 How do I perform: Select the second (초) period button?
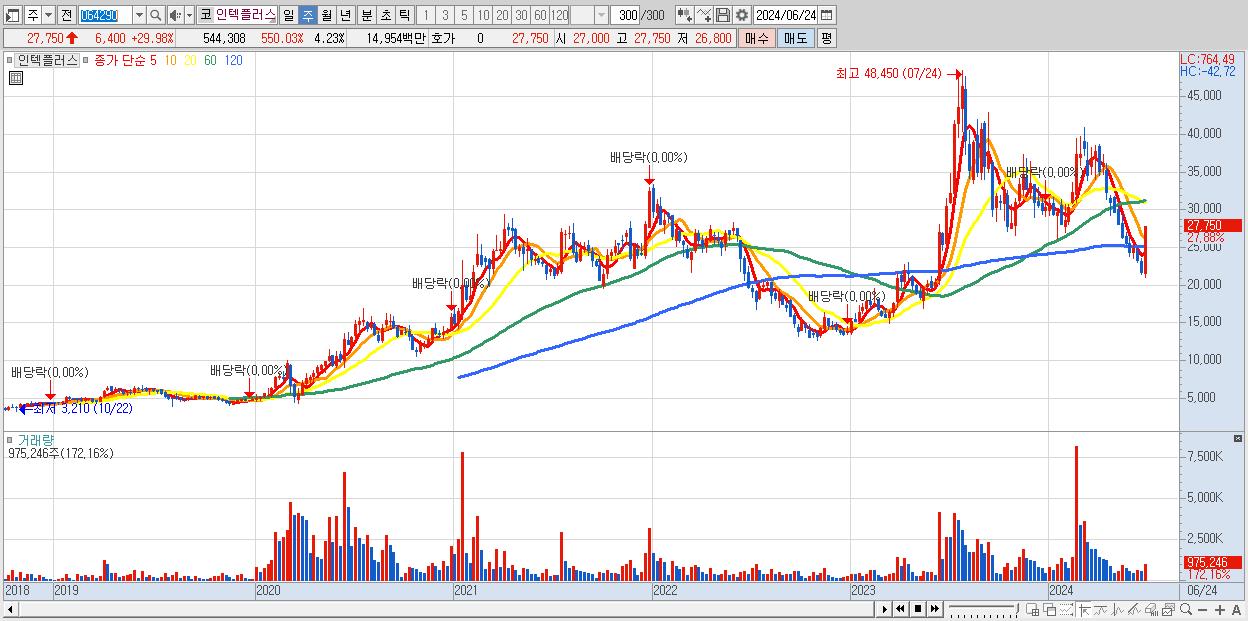[385, 15]
